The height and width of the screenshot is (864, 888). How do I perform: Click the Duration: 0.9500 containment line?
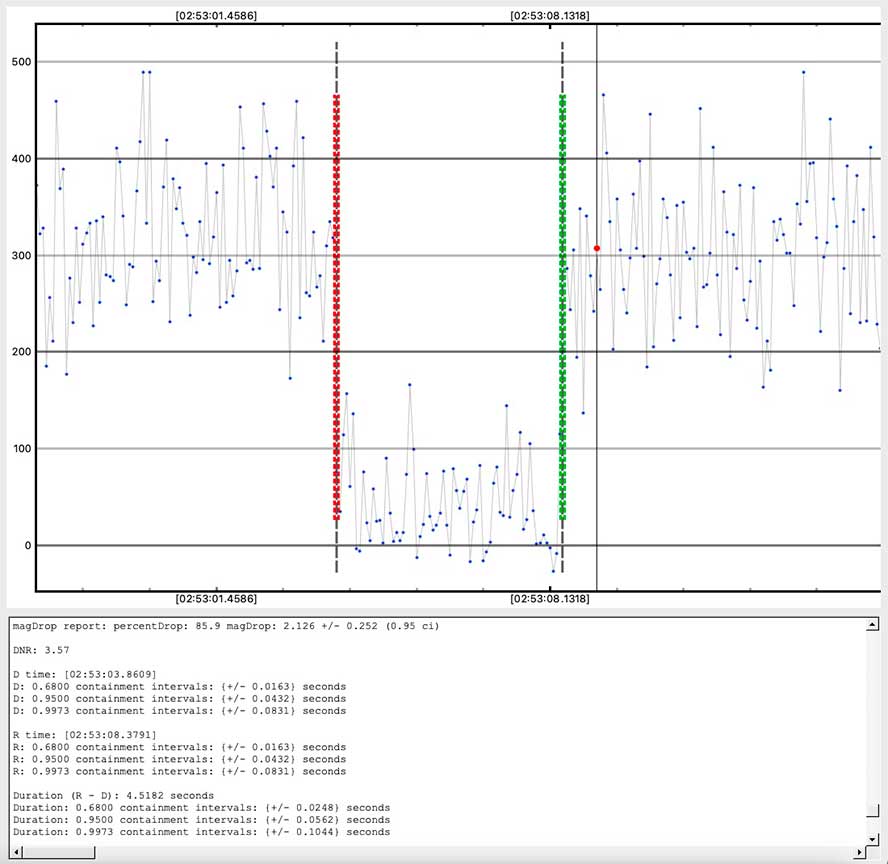[x=201, y=820]
